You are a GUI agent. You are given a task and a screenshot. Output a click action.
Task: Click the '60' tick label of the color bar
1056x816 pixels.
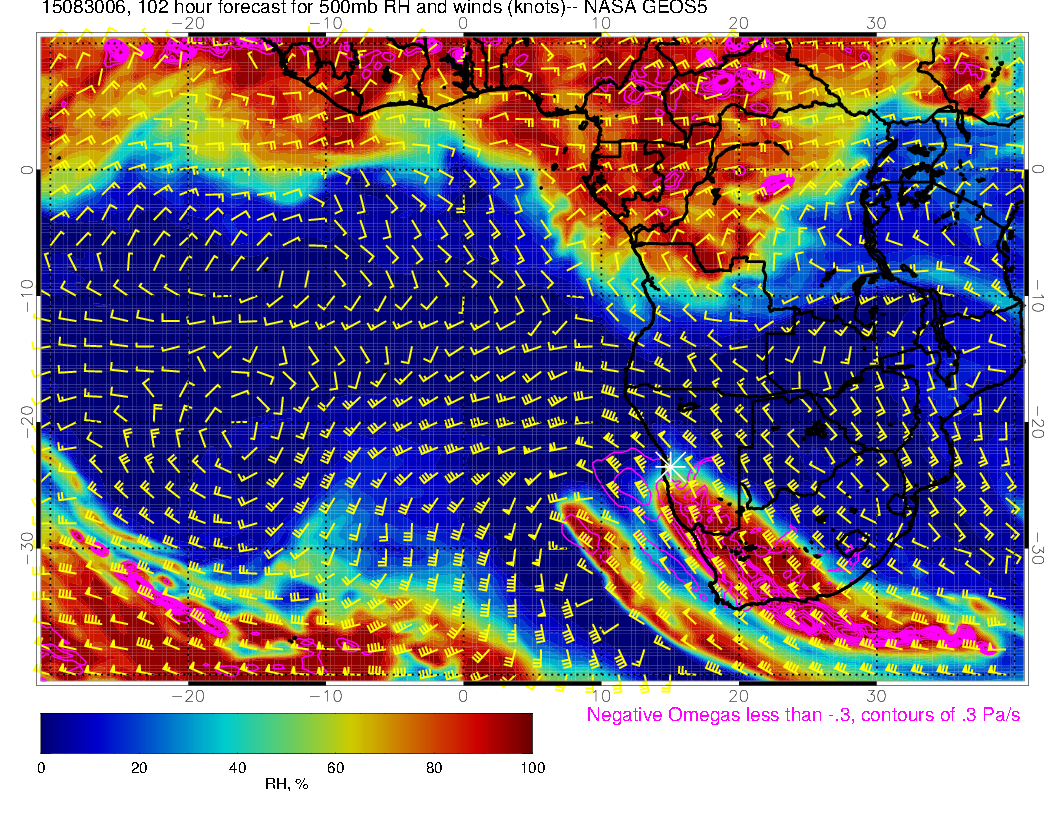(336, 768)
